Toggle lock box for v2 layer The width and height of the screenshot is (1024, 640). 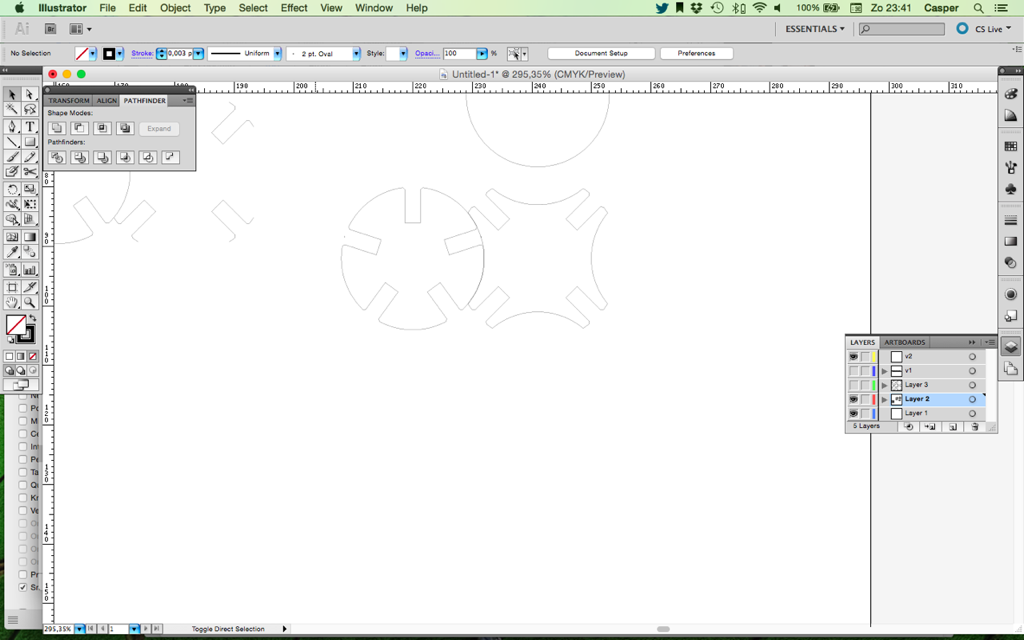click(x=865, y=357)
